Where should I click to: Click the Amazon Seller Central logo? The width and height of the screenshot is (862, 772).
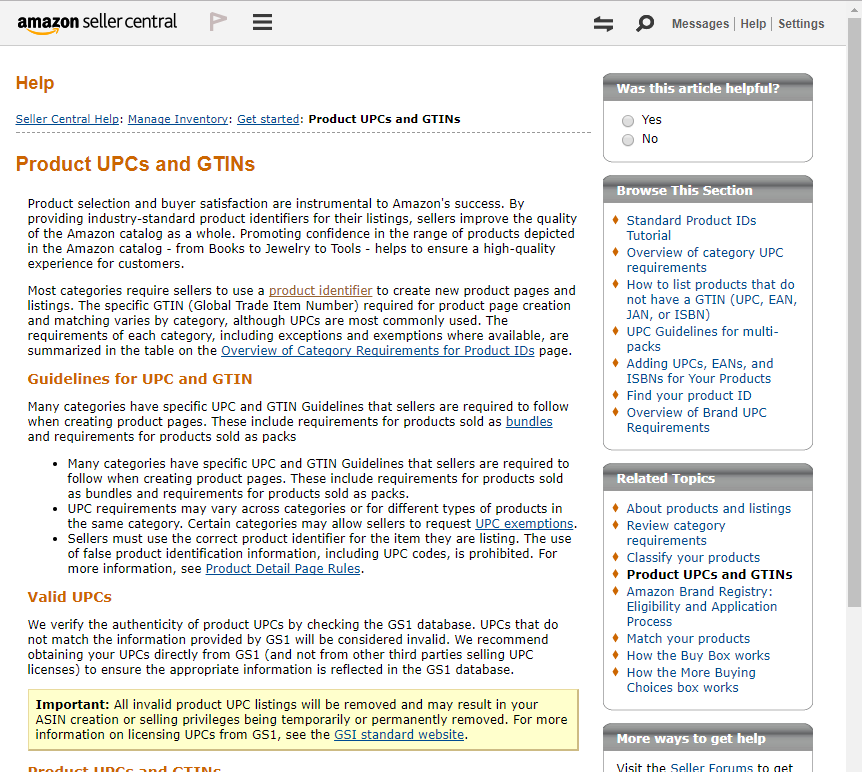[97, 23]
